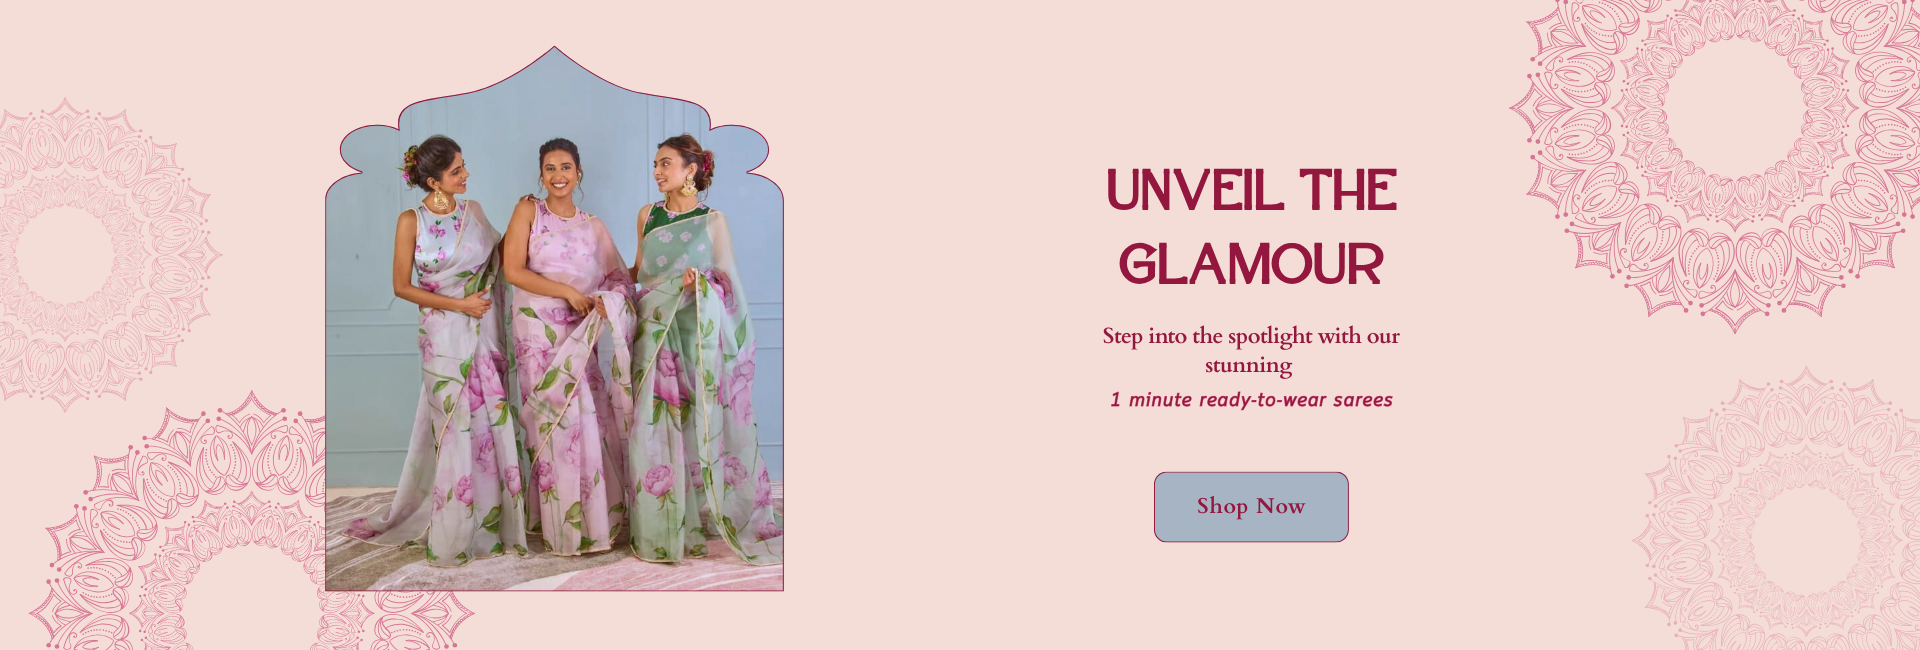Click the gold earring of the left woman
Viewport: 1920px width, 650px height.
click(x=440, y=199)
